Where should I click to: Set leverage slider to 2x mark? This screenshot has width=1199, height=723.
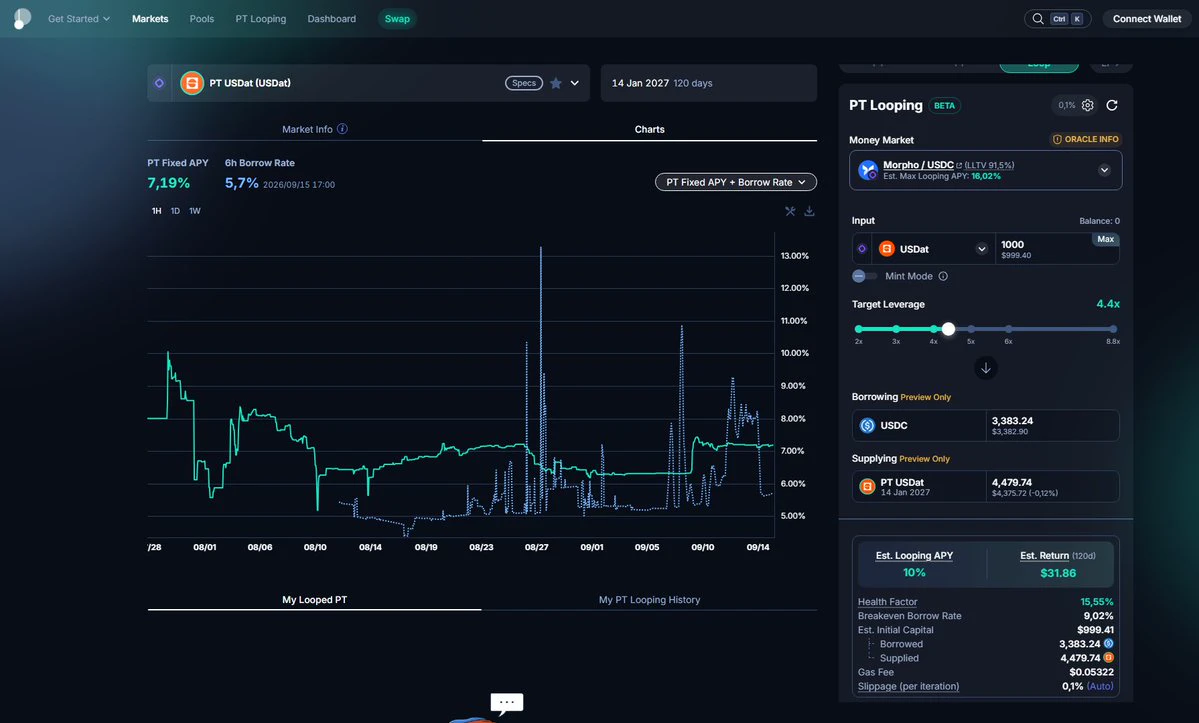coord(859,329)
